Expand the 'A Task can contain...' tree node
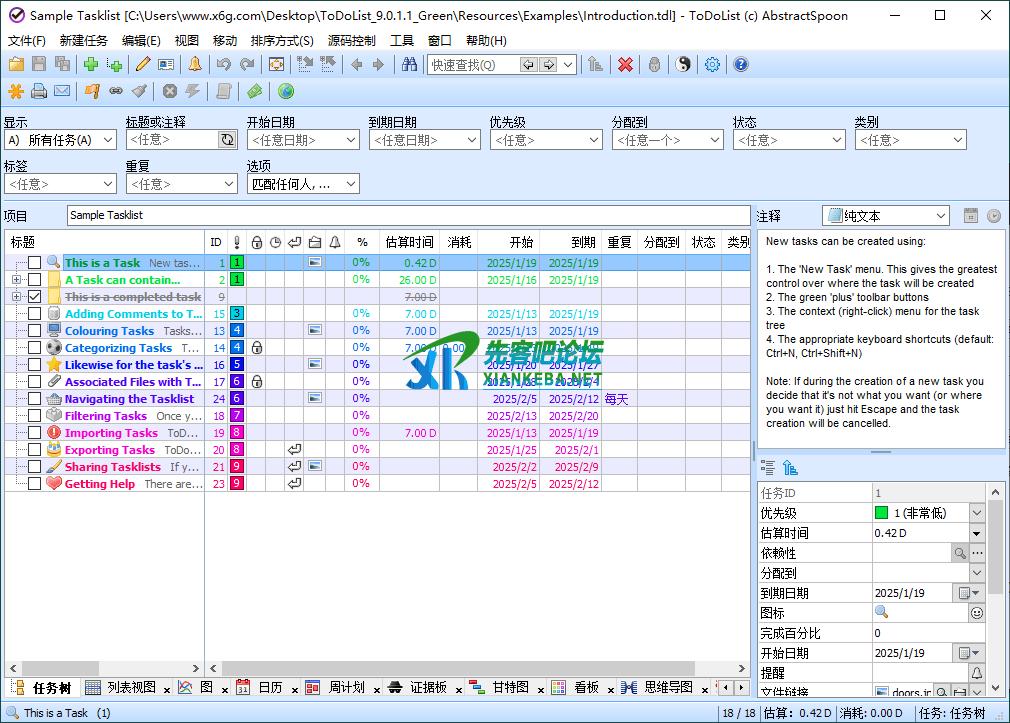This screenshot has height=723, width=1010. tap(16, 280)
